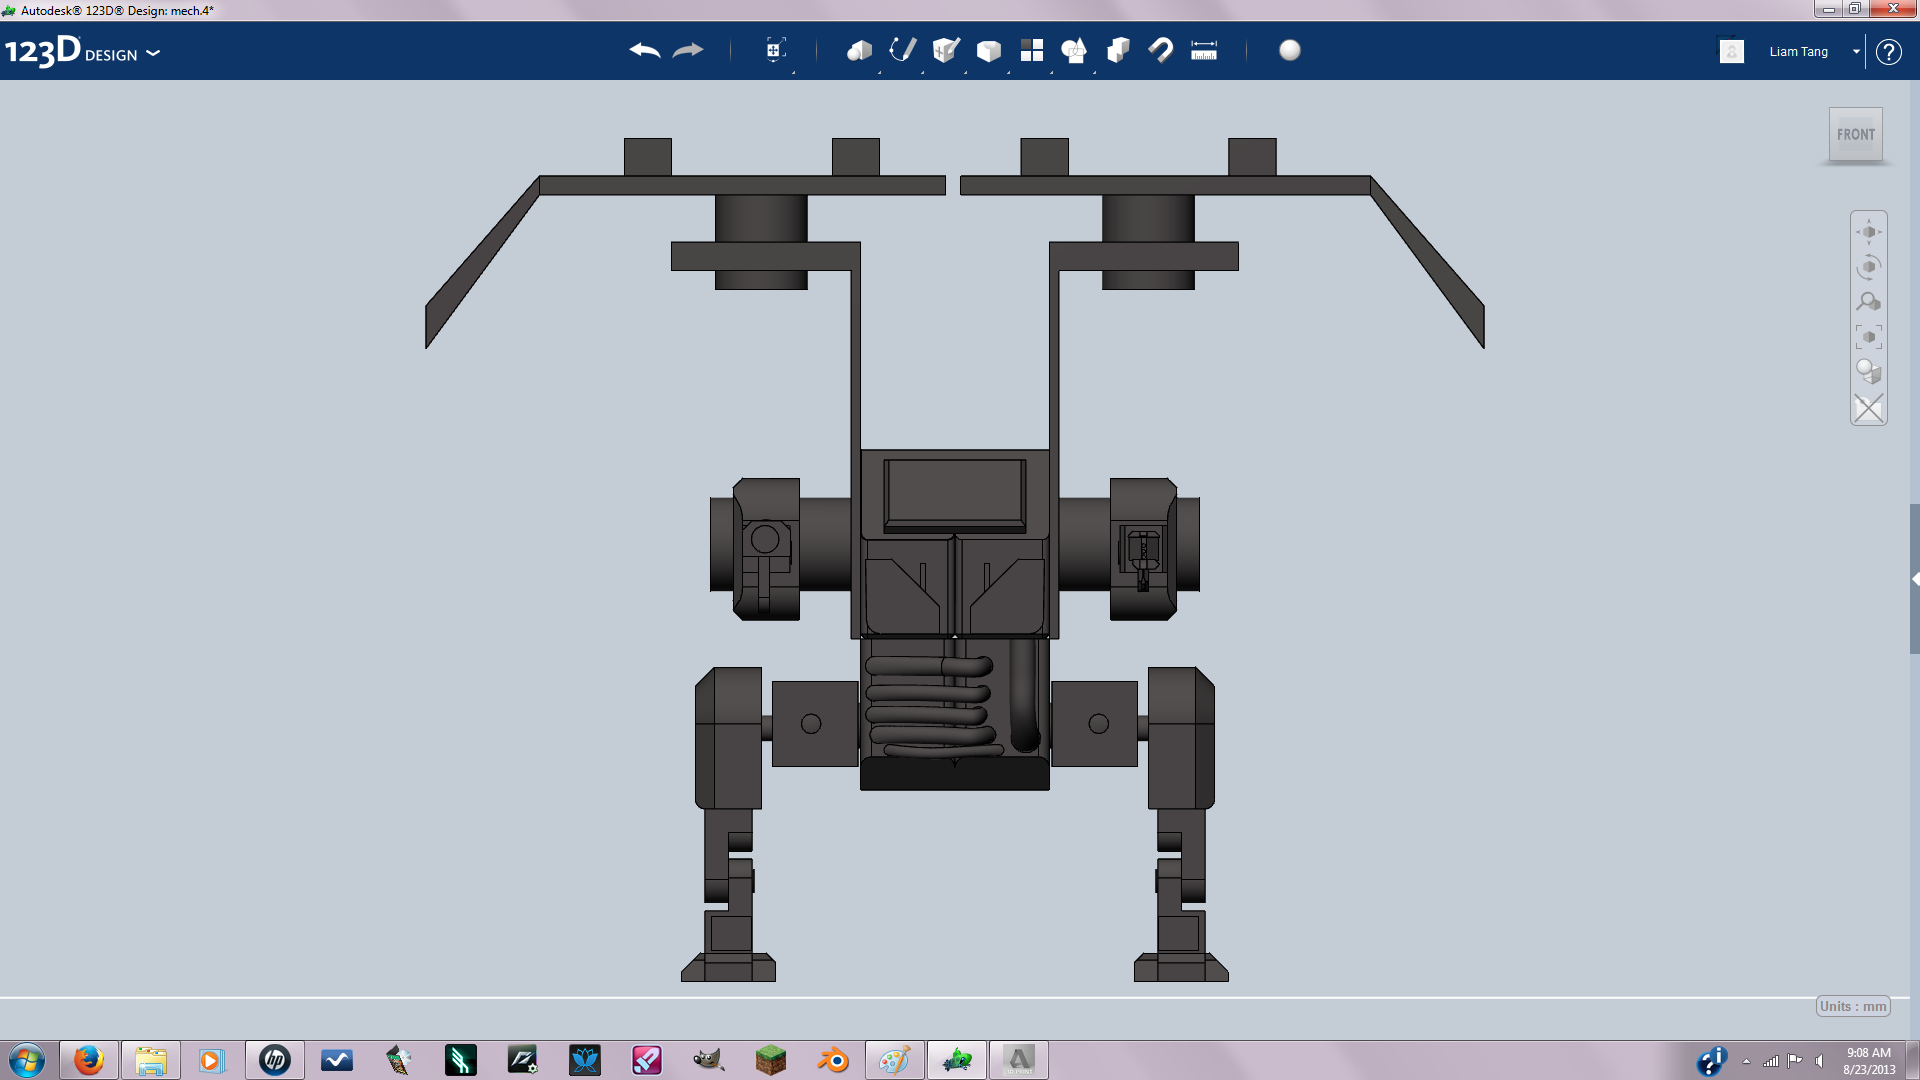Expand the Sketch flyout corner arrow
Image resolution: width=1920 pixels, height=1080 pixels.
(x=923, y=72)
